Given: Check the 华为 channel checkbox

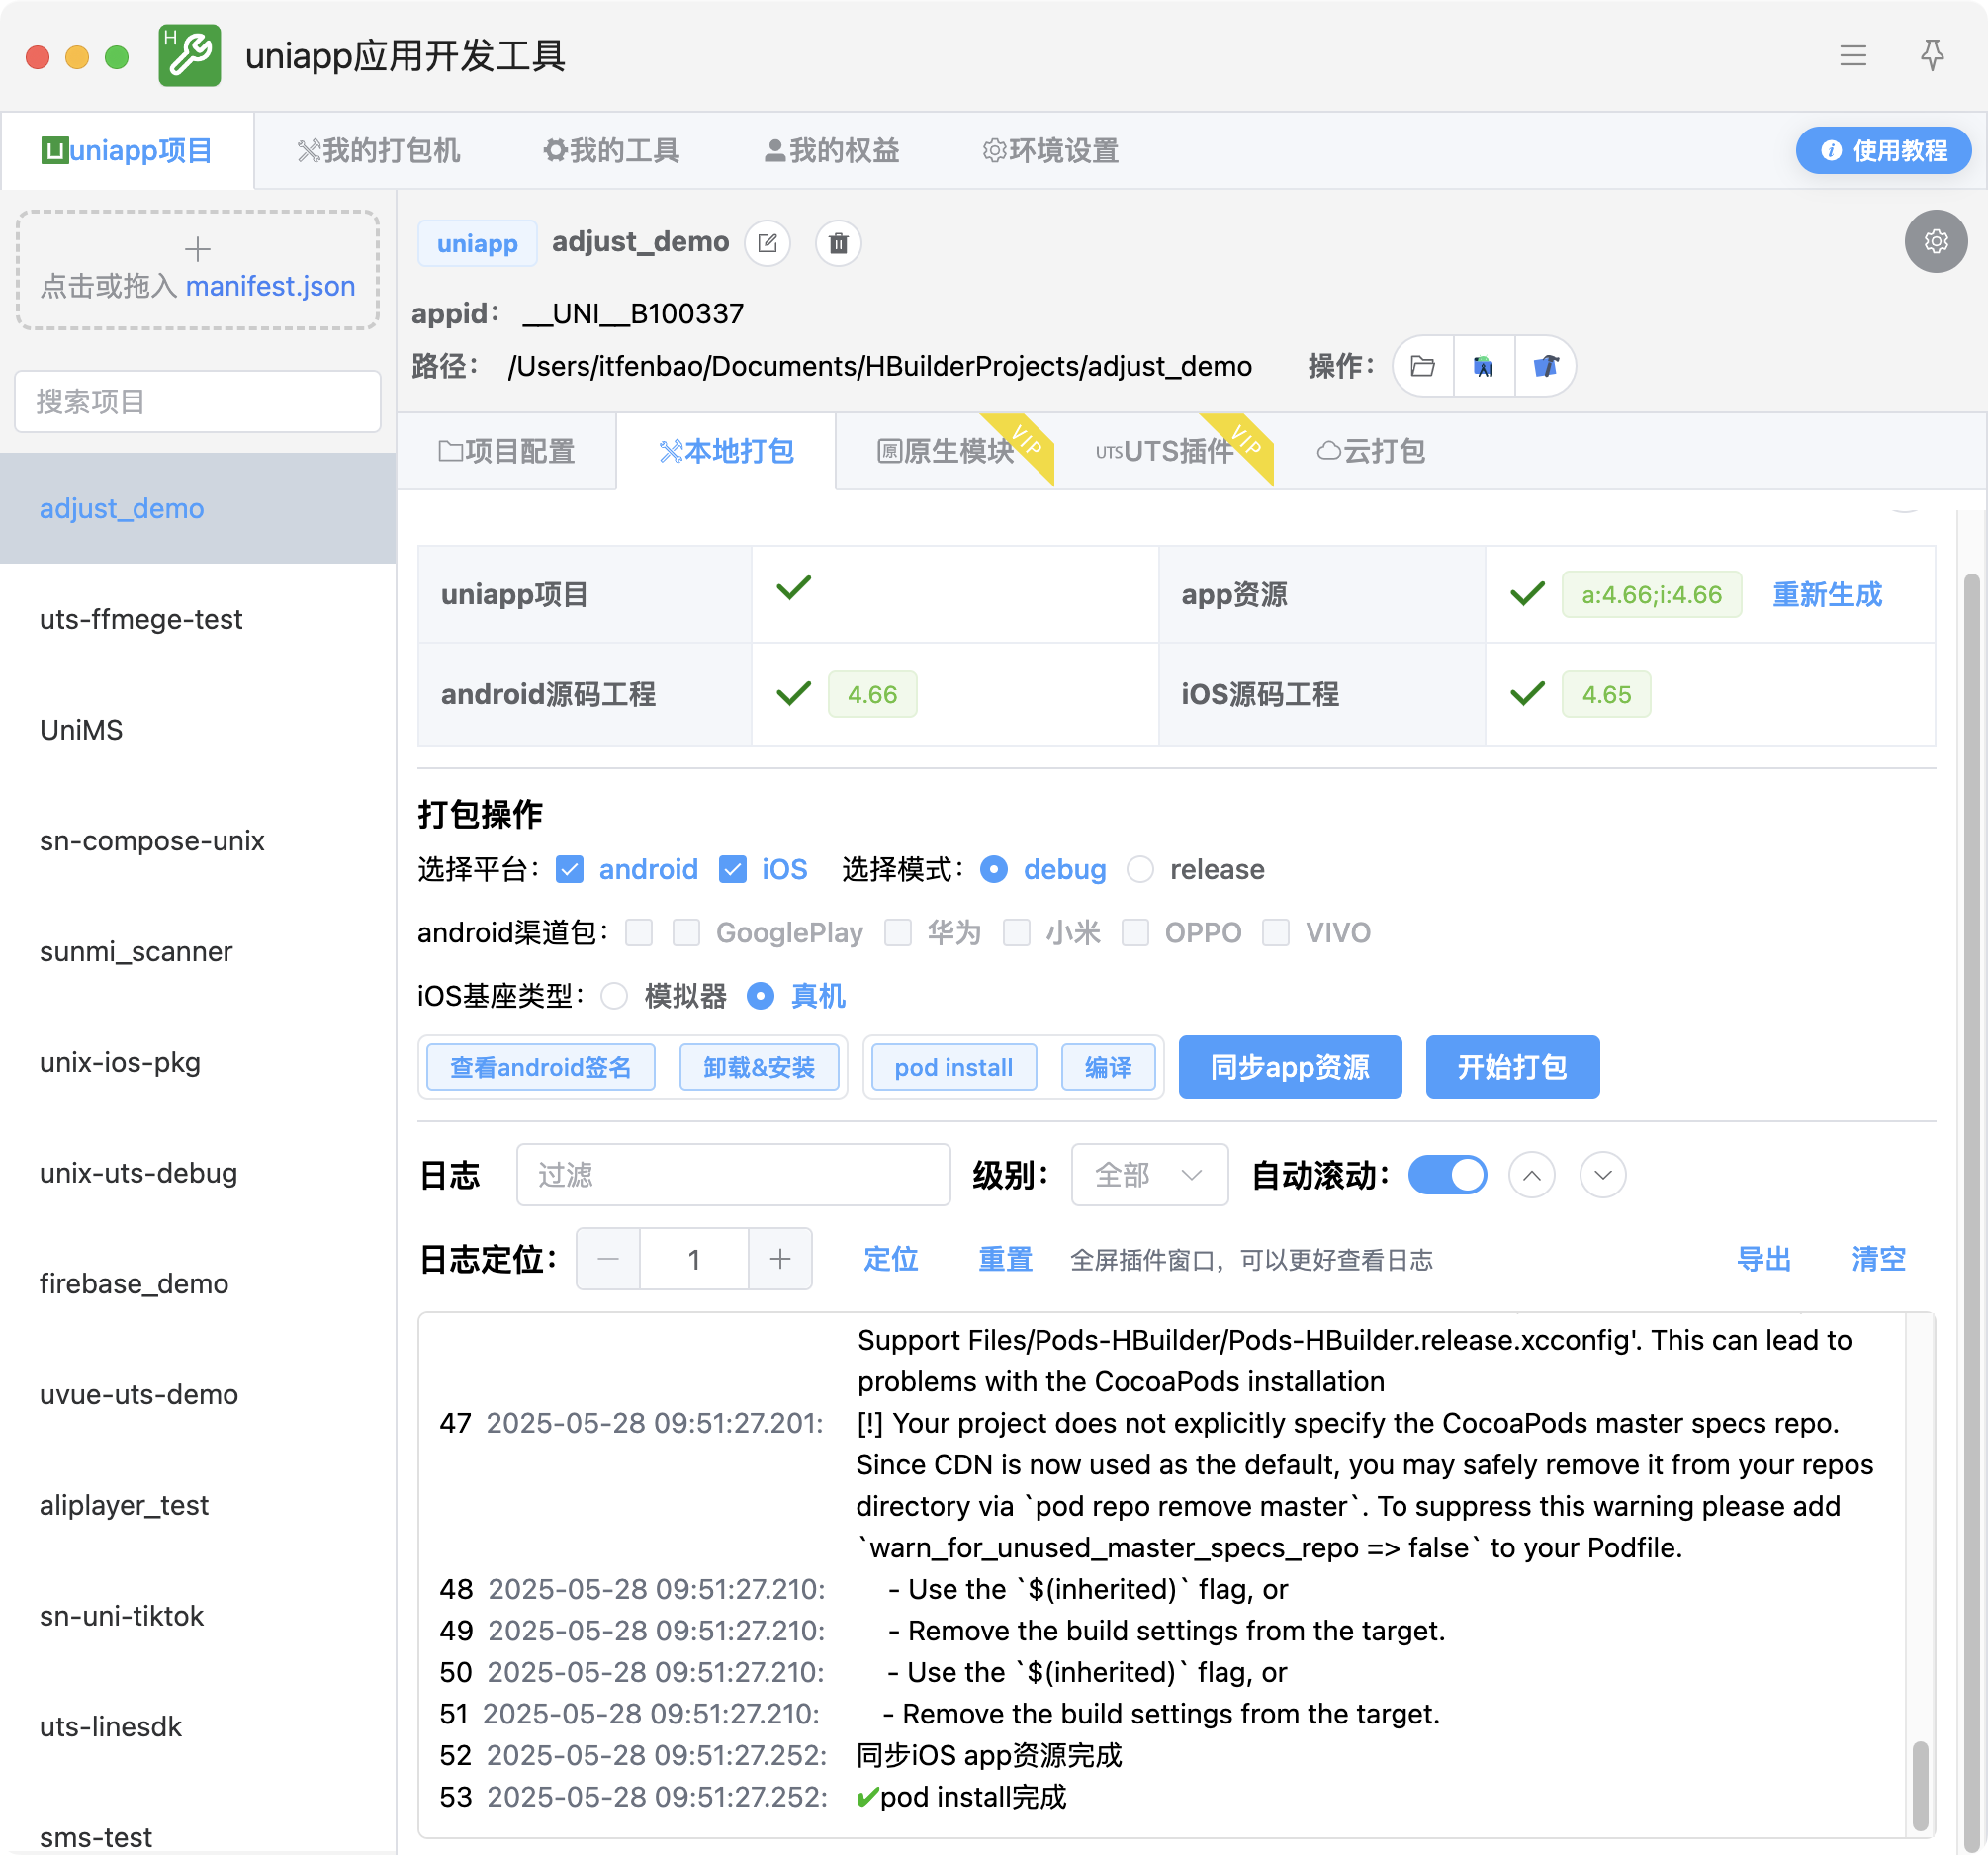Looking at the screenshot, I should tap(897, 932).
